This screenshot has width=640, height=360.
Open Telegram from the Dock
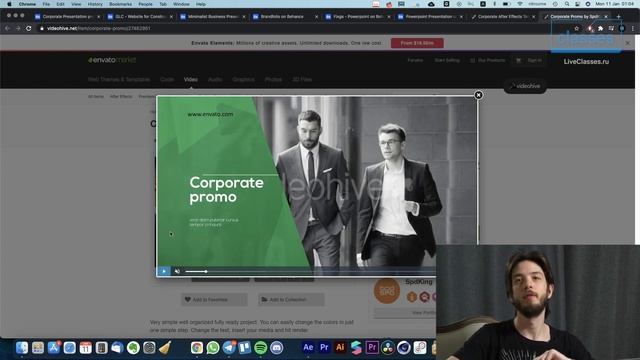229,347
